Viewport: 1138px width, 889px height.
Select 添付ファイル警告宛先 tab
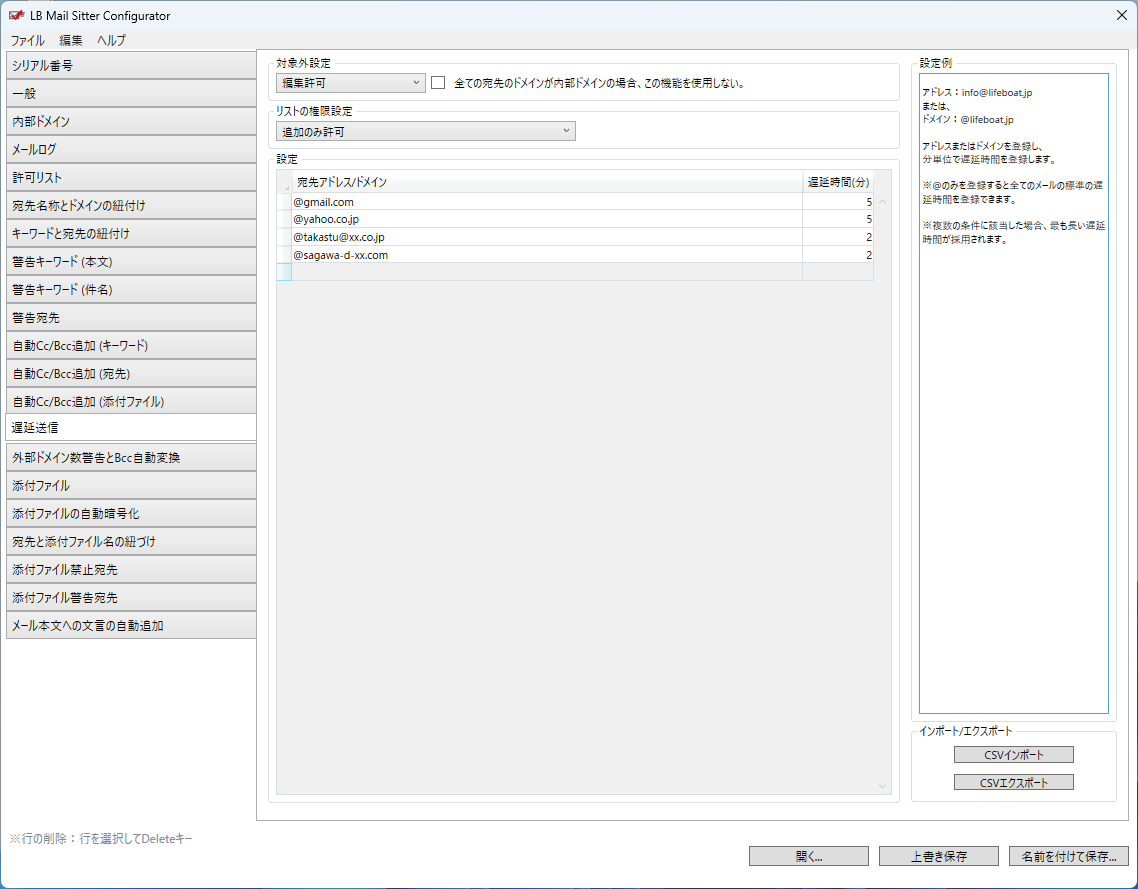coord(131,598)
